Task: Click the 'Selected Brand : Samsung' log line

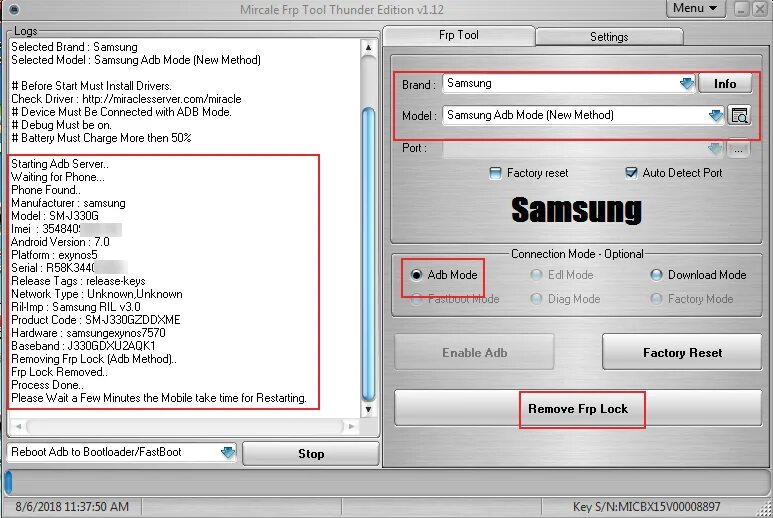Action: pos(74,47)
